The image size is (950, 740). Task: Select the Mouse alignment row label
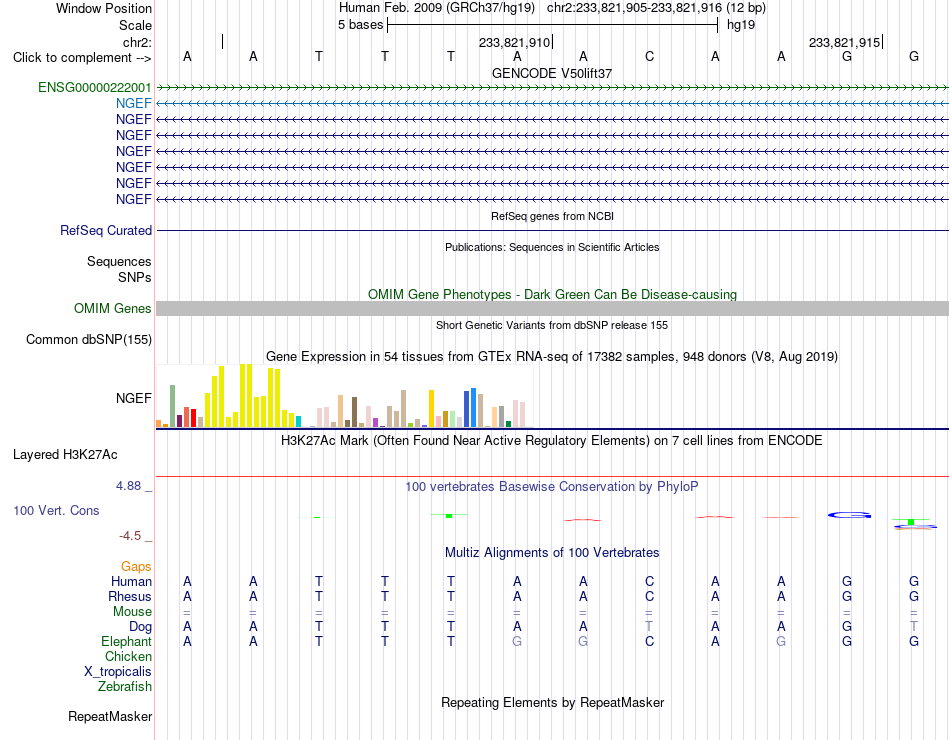132,612
